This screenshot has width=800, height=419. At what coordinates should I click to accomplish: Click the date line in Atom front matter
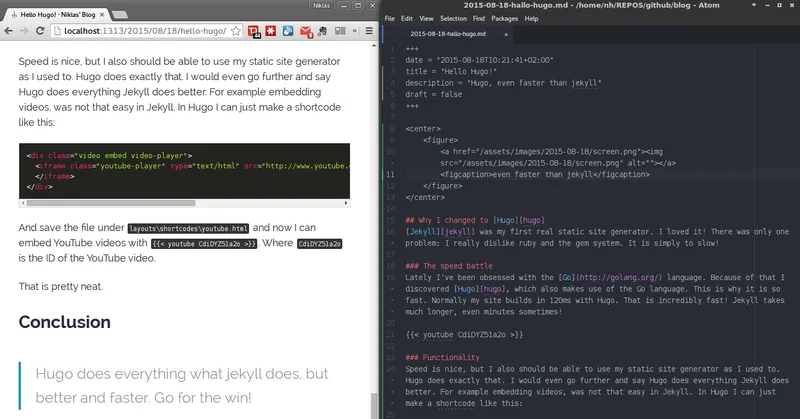tap(480, 60)
